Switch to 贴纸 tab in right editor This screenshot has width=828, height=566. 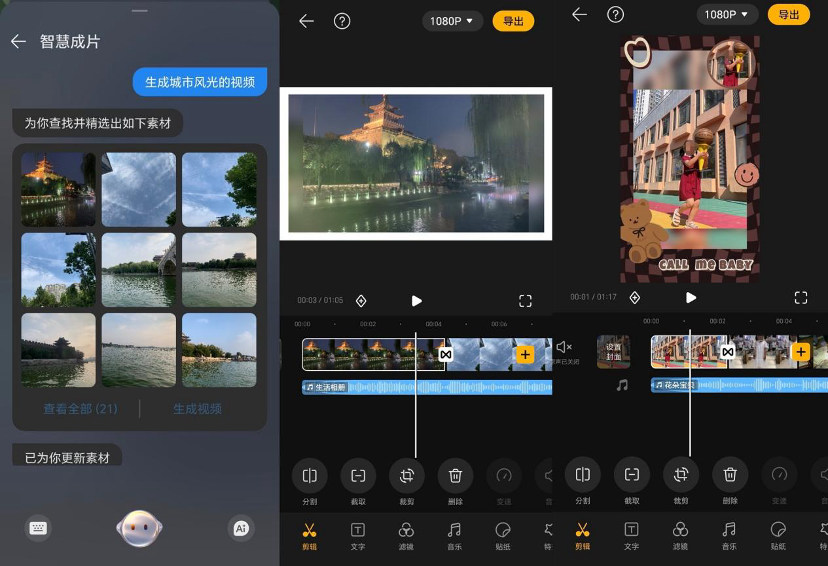coord(778,535)
